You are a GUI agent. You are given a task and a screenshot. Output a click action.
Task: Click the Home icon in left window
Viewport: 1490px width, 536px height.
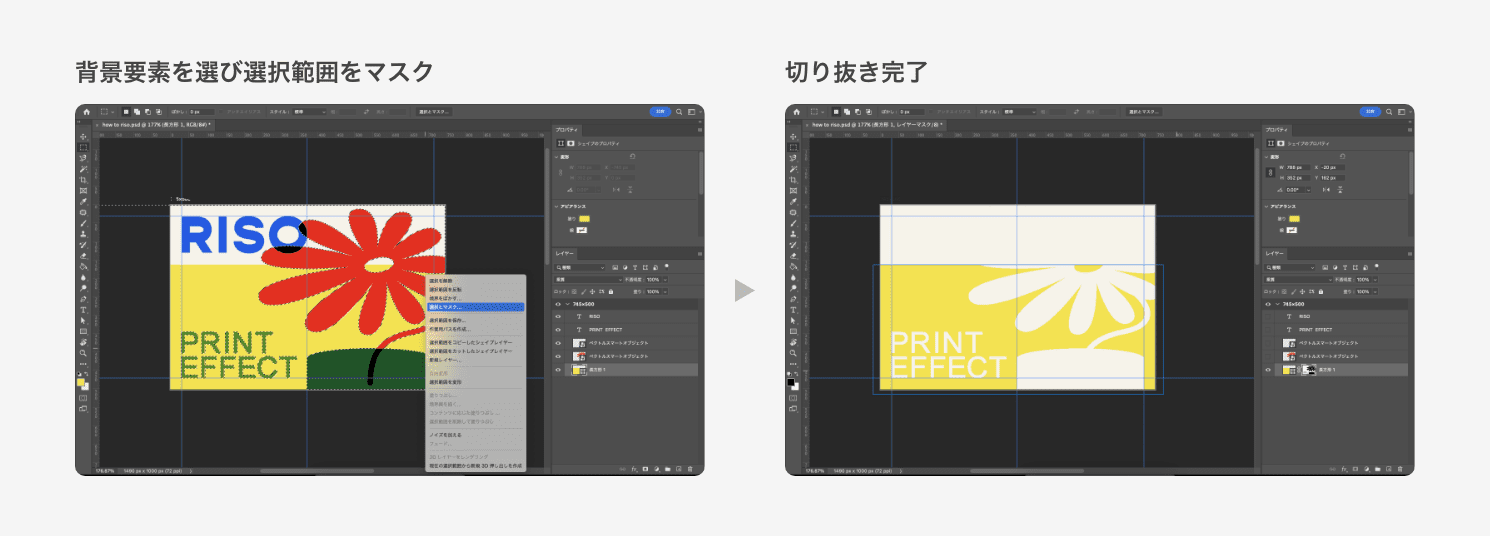click(x=86, y=112)
